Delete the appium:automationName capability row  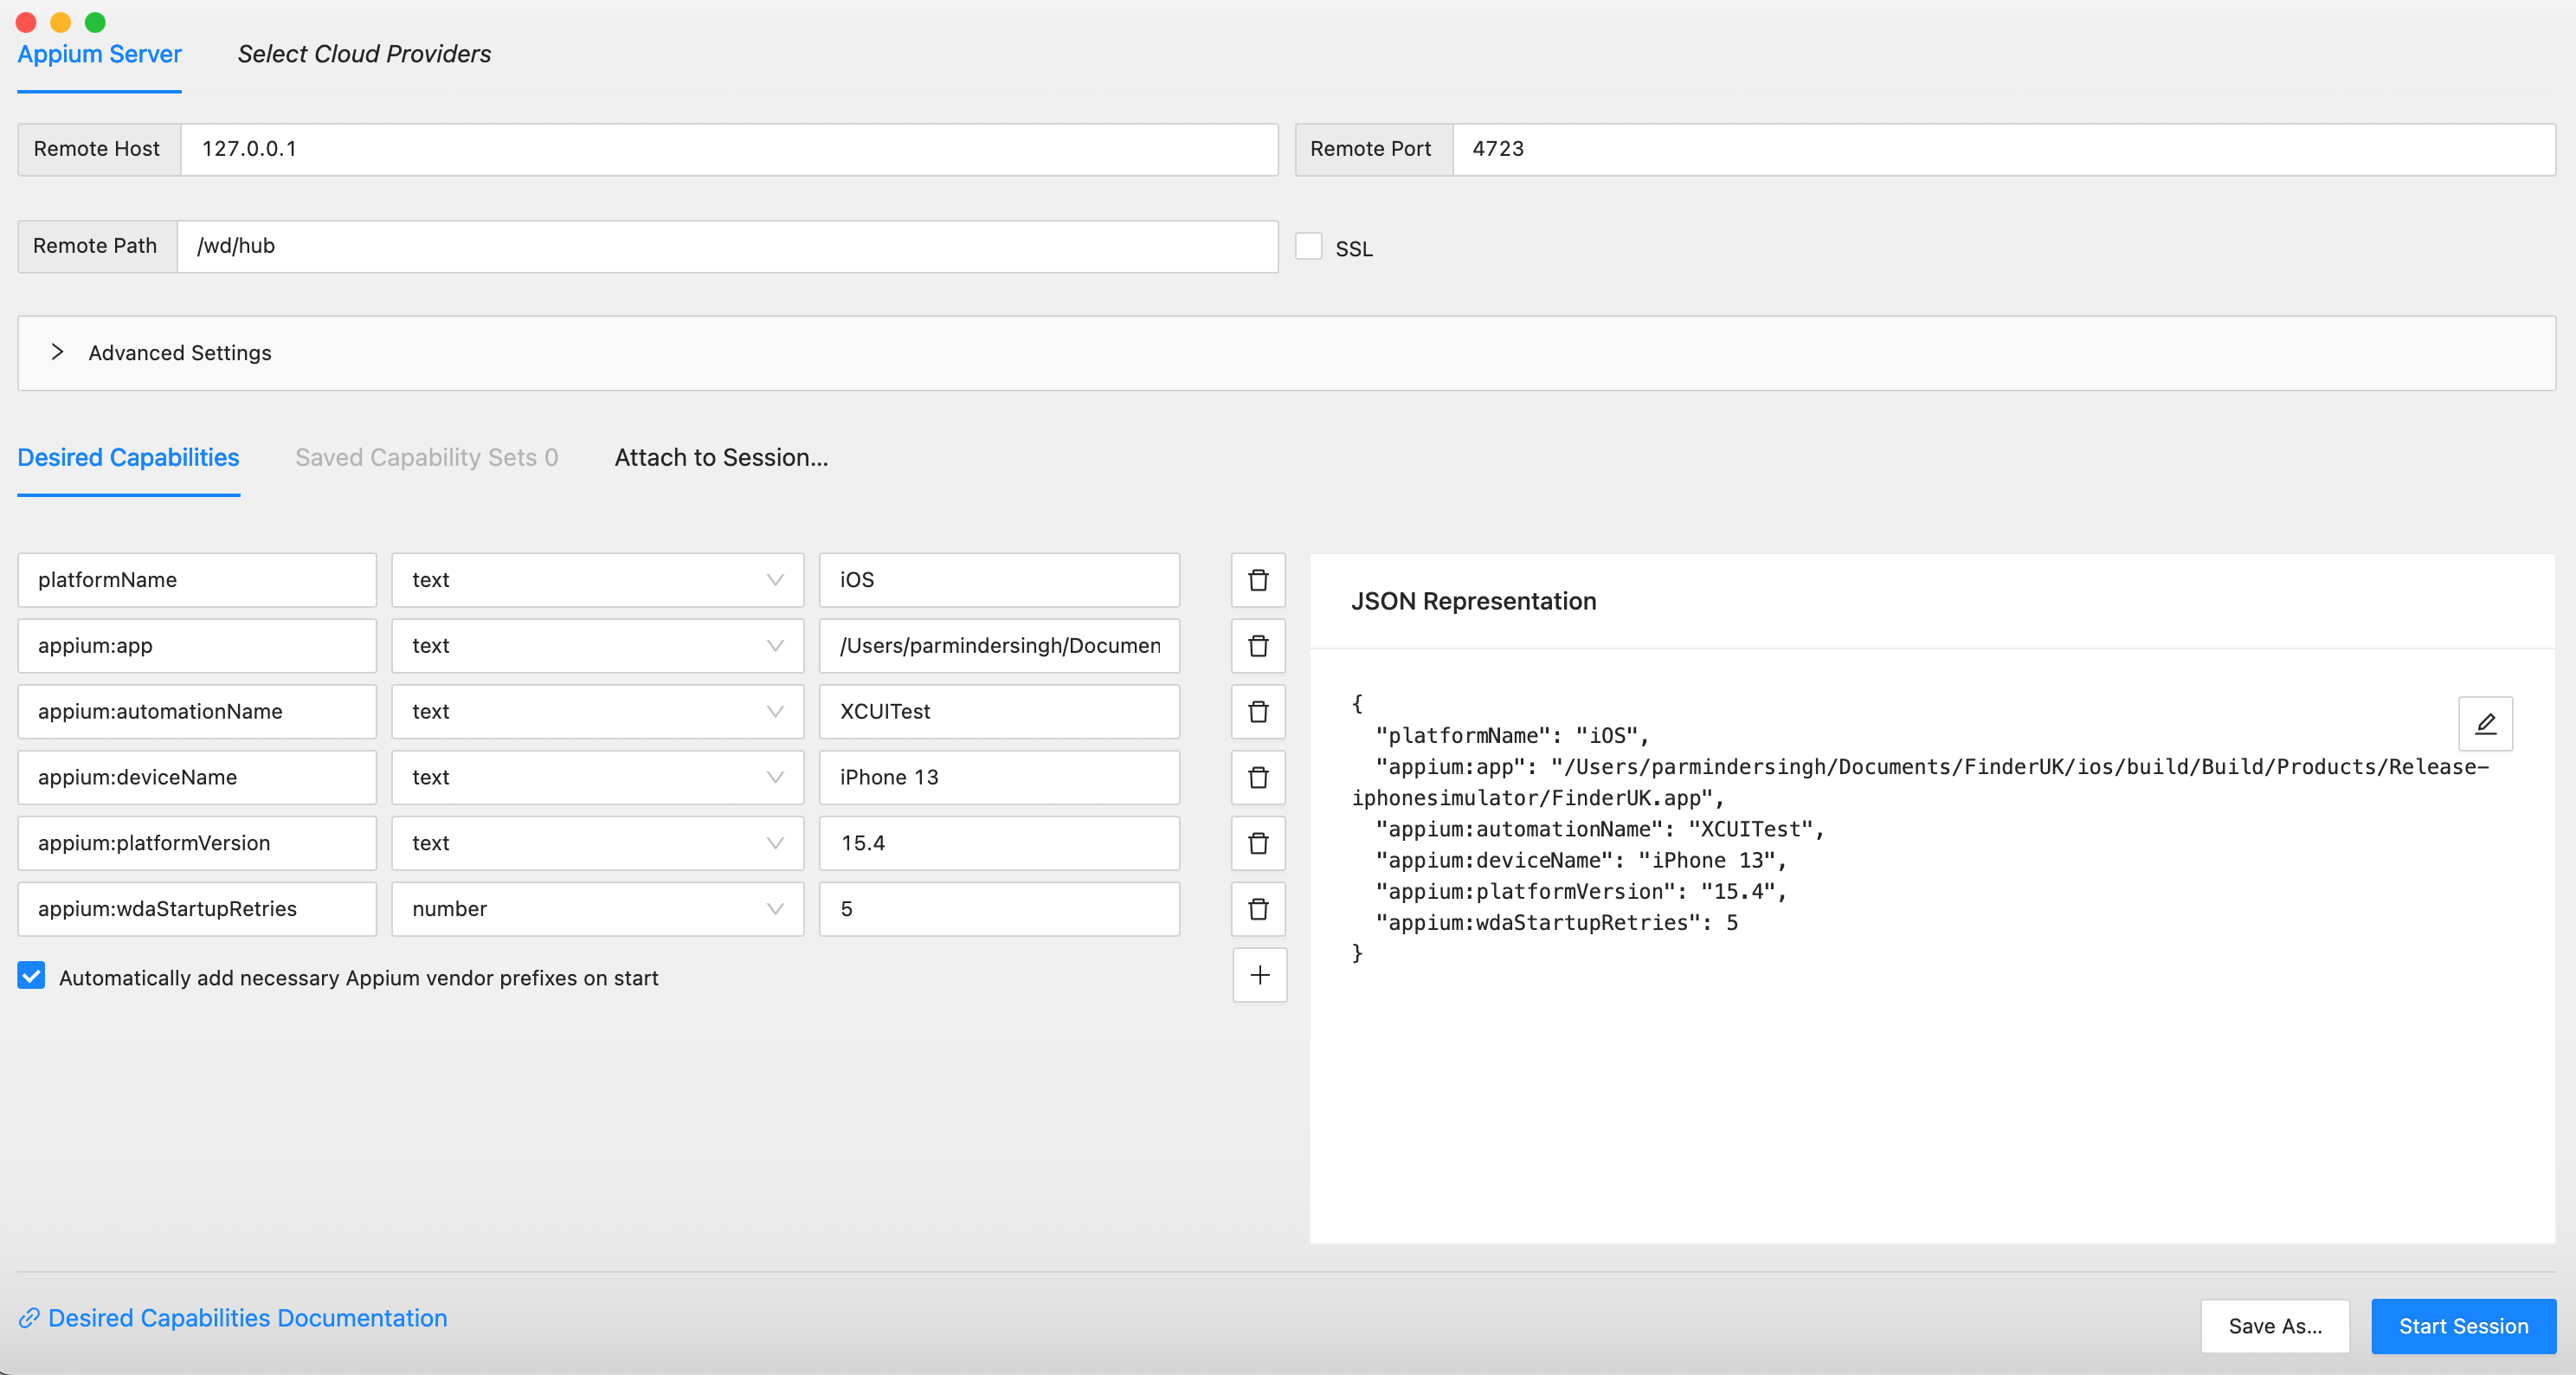pyautogui.click(x=1258, y=711)
